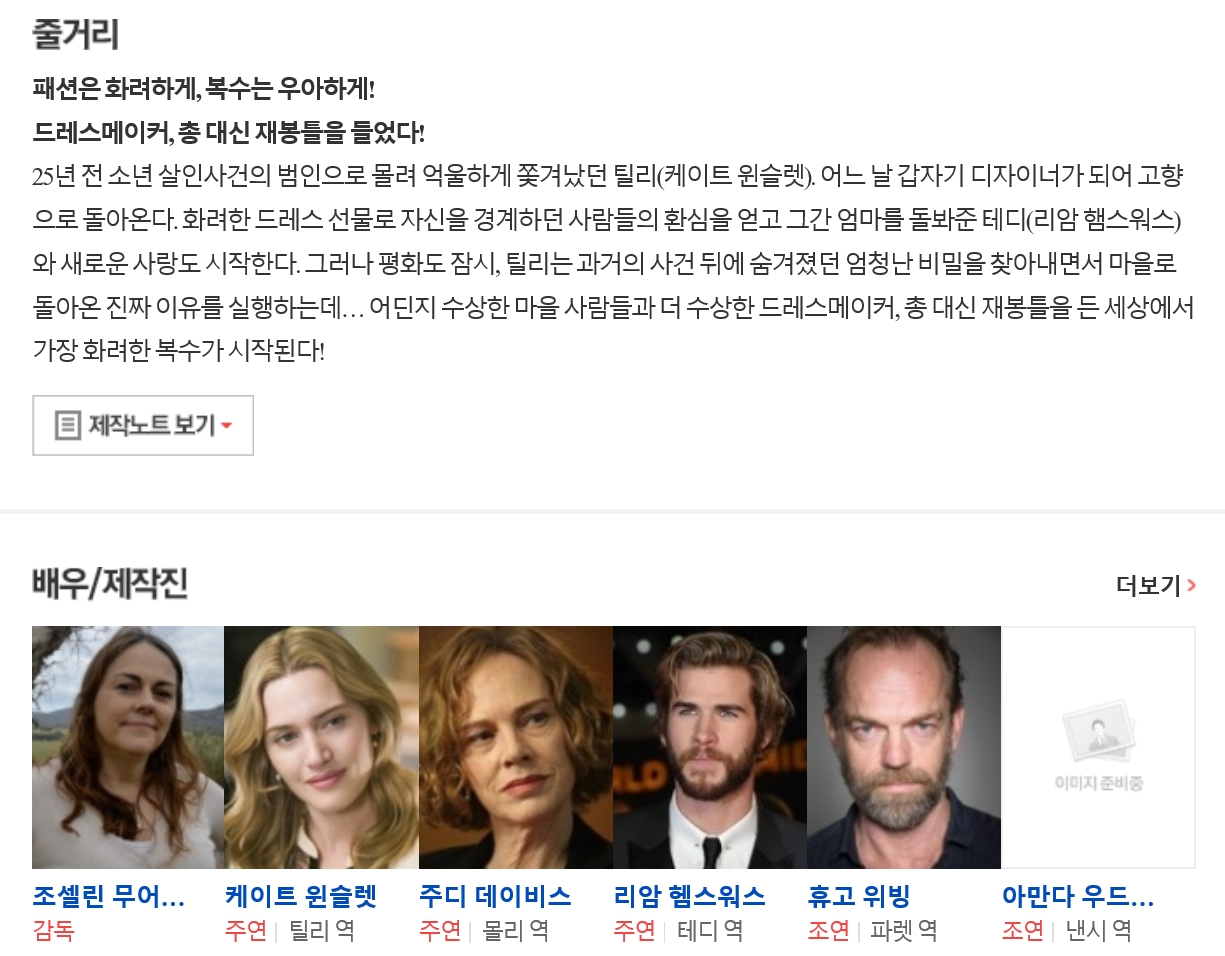Open the 아만다 우드 name link

(1078, 896)
